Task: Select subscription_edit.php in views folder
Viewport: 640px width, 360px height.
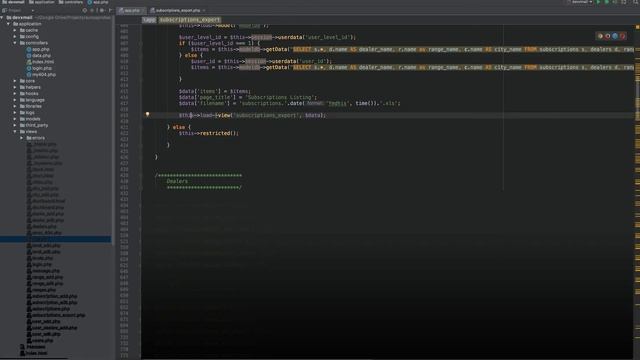Action: click(54, 302)
